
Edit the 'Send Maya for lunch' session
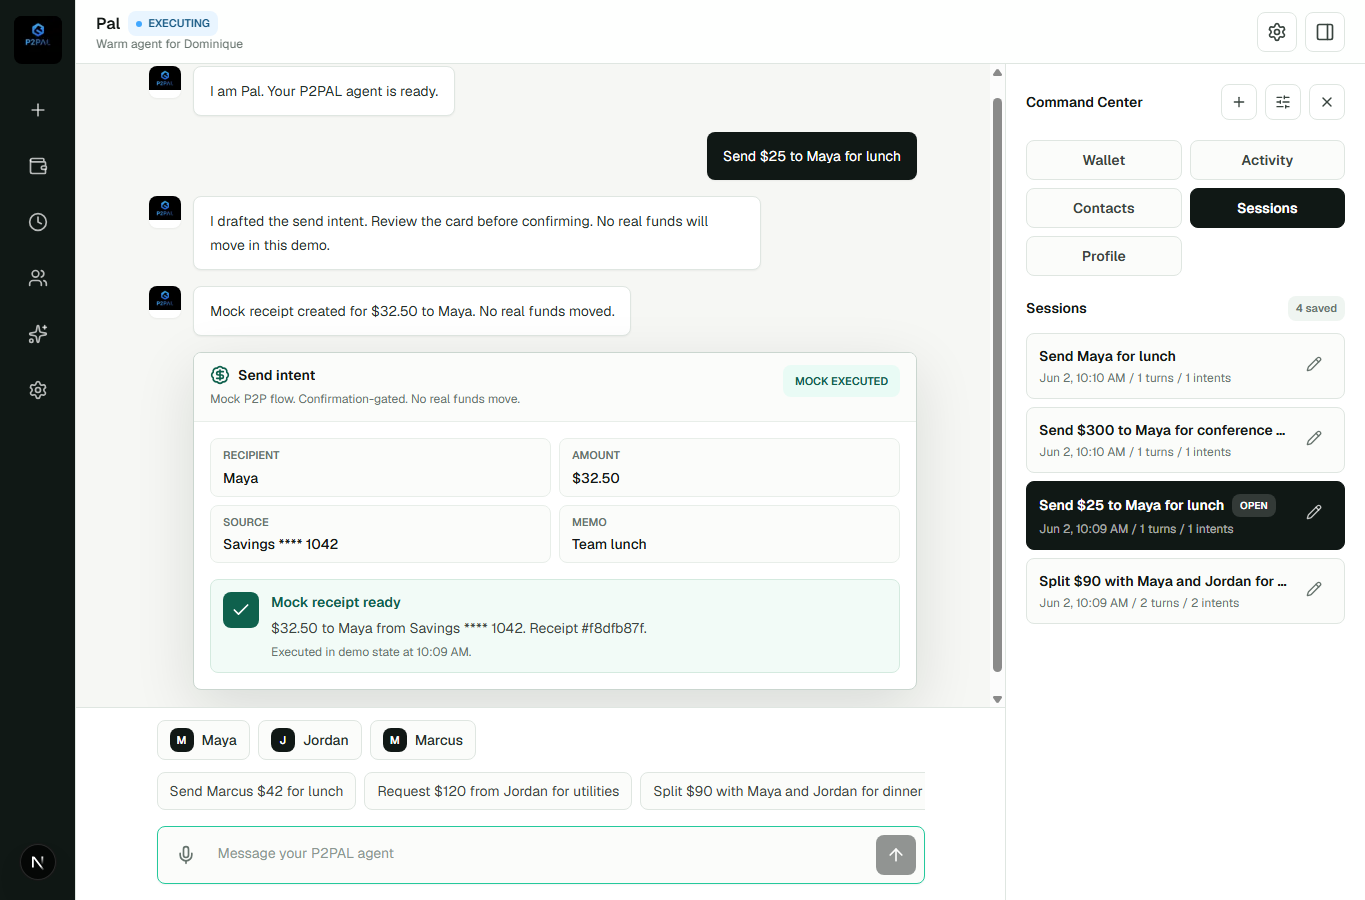1314,364
